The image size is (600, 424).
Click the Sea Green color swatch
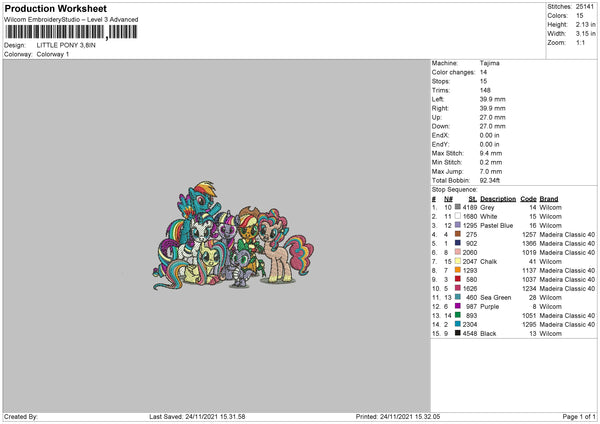458,297
